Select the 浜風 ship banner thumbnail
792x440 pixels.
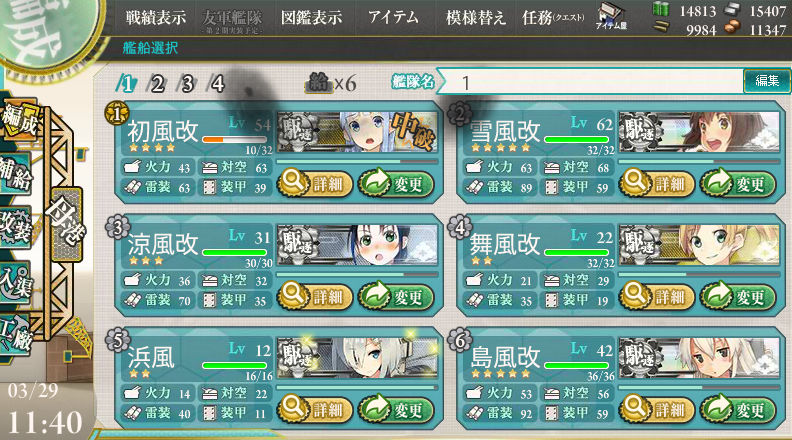pos(357,357)
